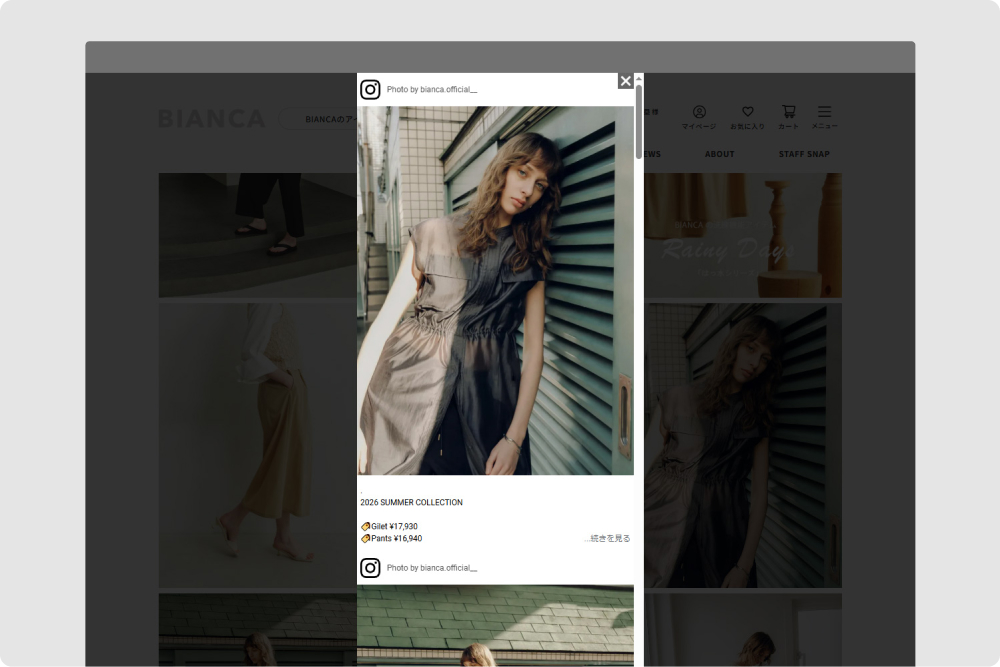Open the background model photo on right
Screen dimensions: 1000x667
point(742,445)
